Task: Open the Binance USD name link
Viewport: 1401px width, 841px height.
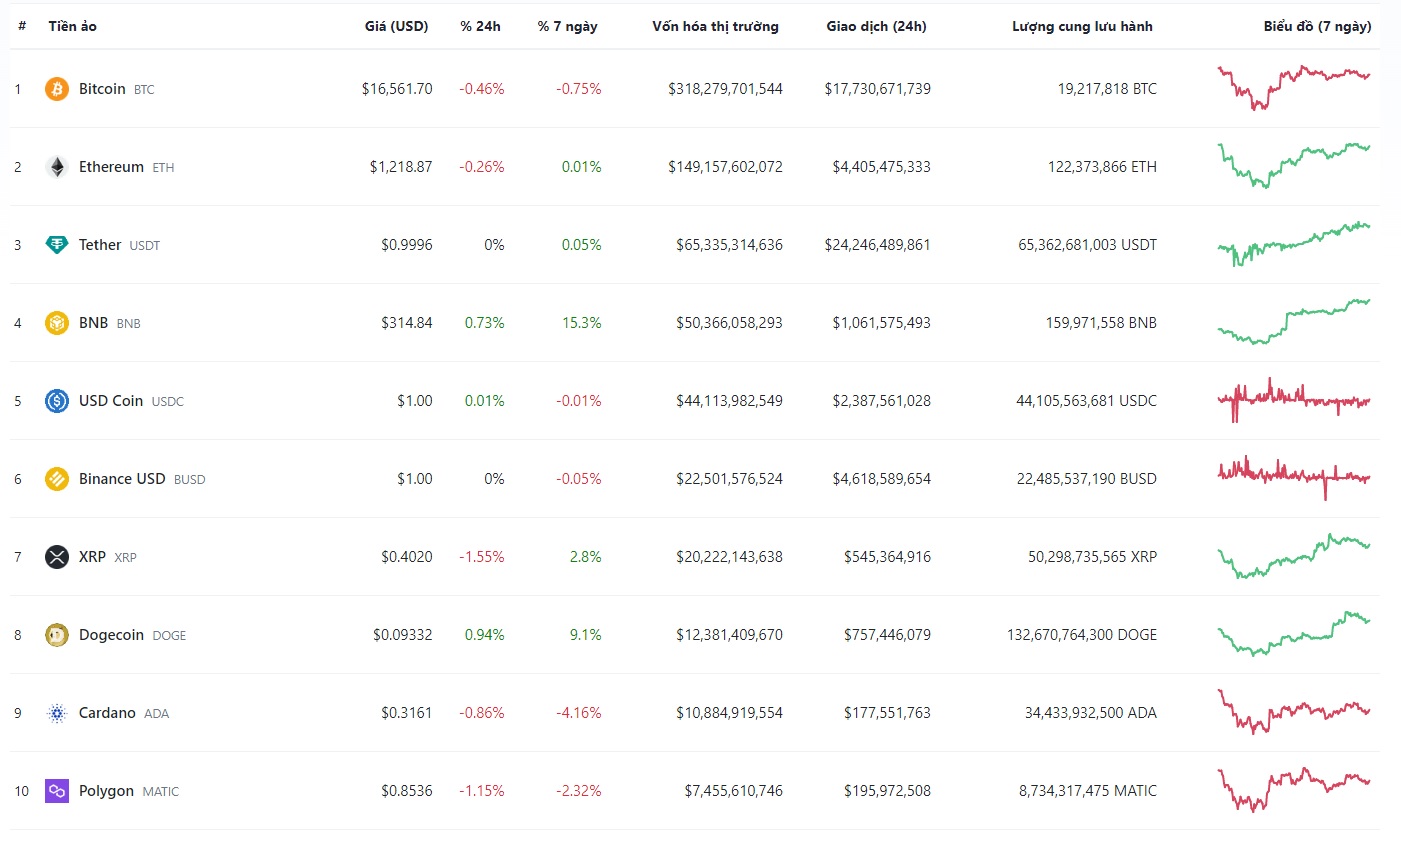Action: [x=122, y=479]
